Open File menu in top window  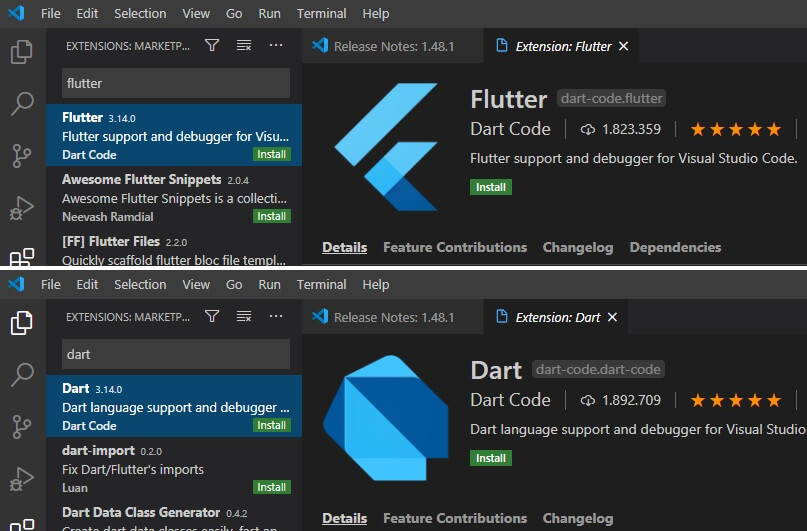tap(50, 13)
